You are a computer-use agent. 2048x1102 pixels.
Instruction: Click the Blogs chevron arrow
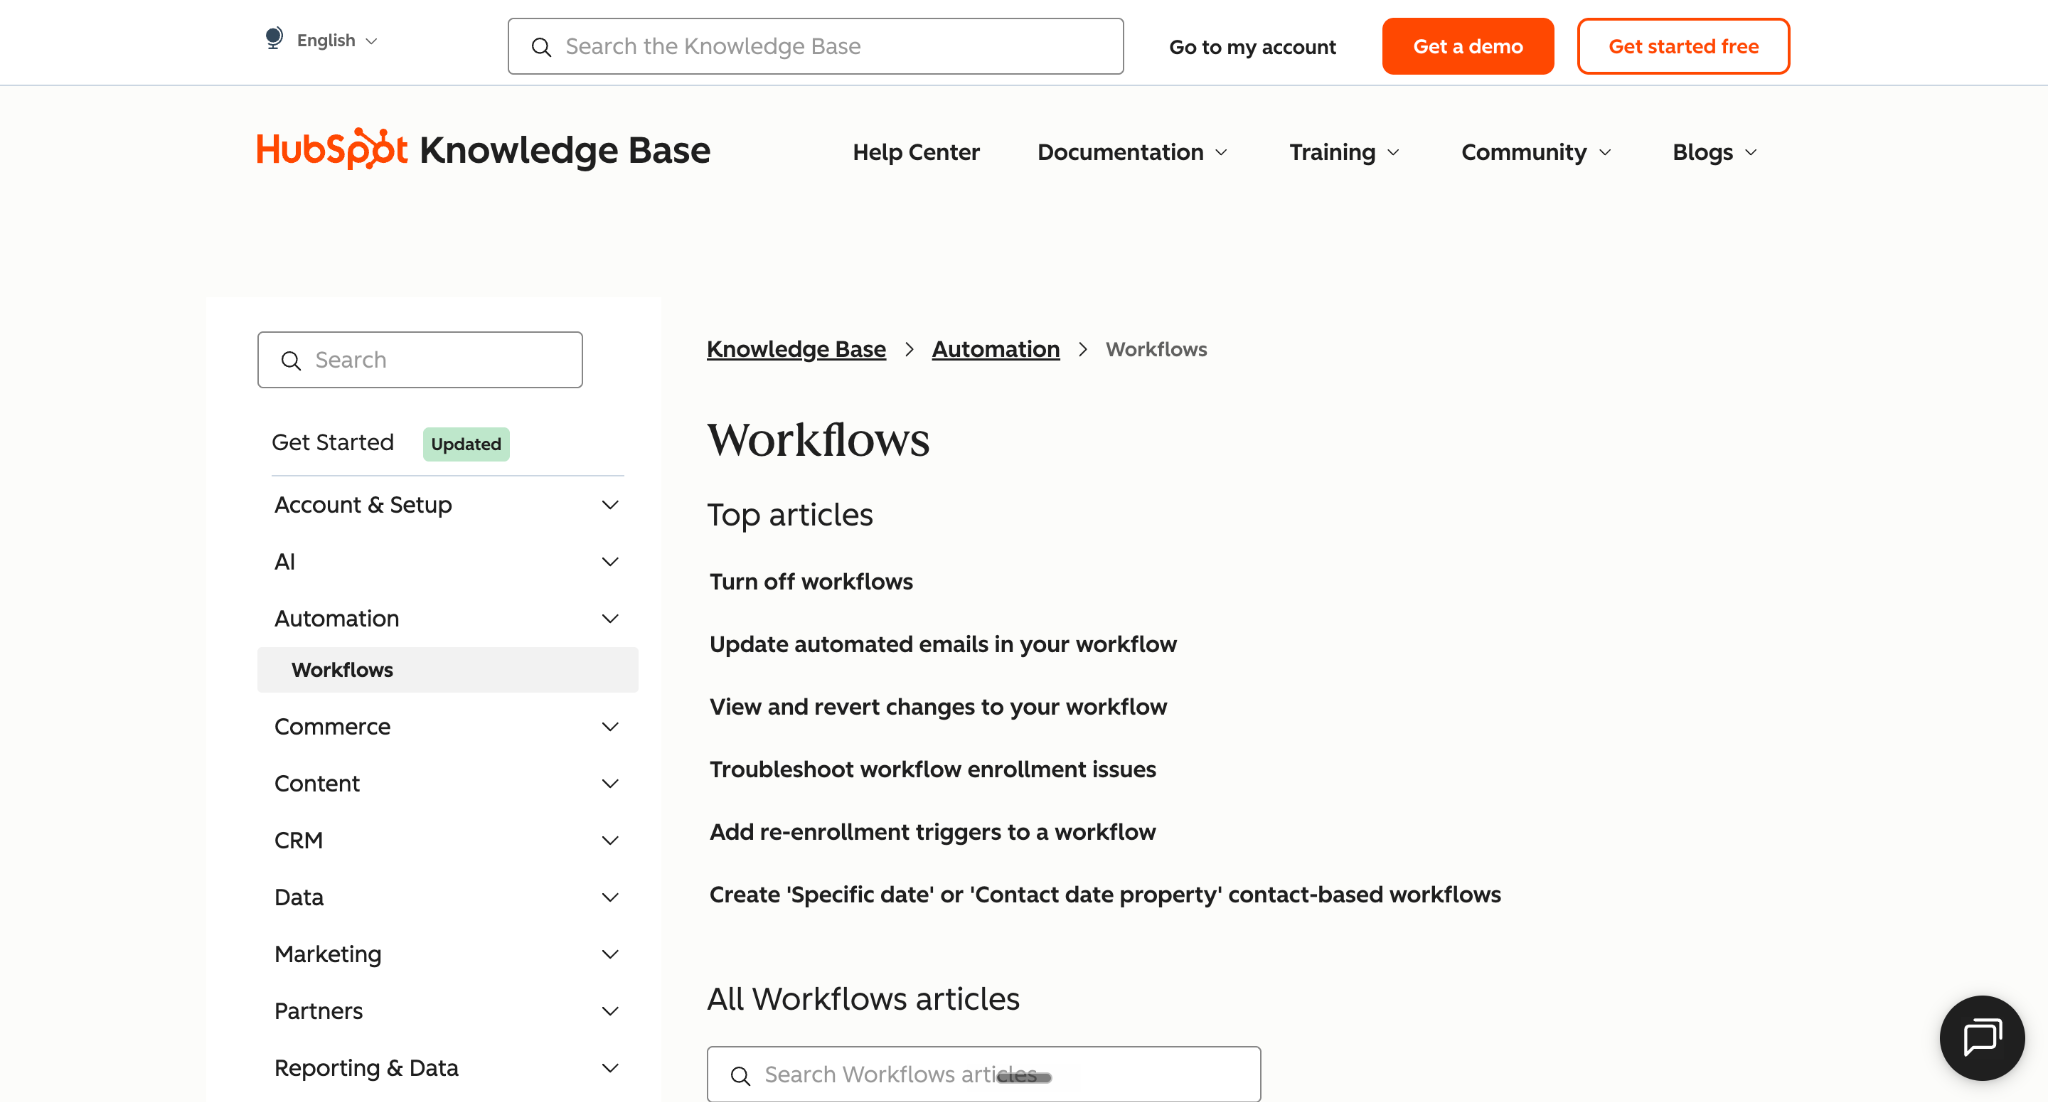point(1751,152)
